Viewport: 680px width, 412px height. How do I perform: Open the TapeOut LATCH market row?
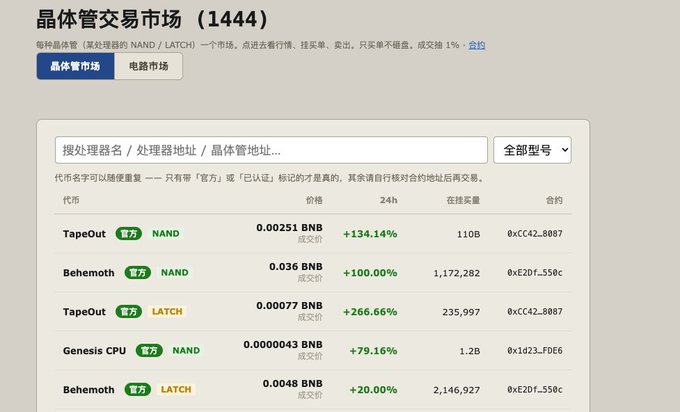313,312
